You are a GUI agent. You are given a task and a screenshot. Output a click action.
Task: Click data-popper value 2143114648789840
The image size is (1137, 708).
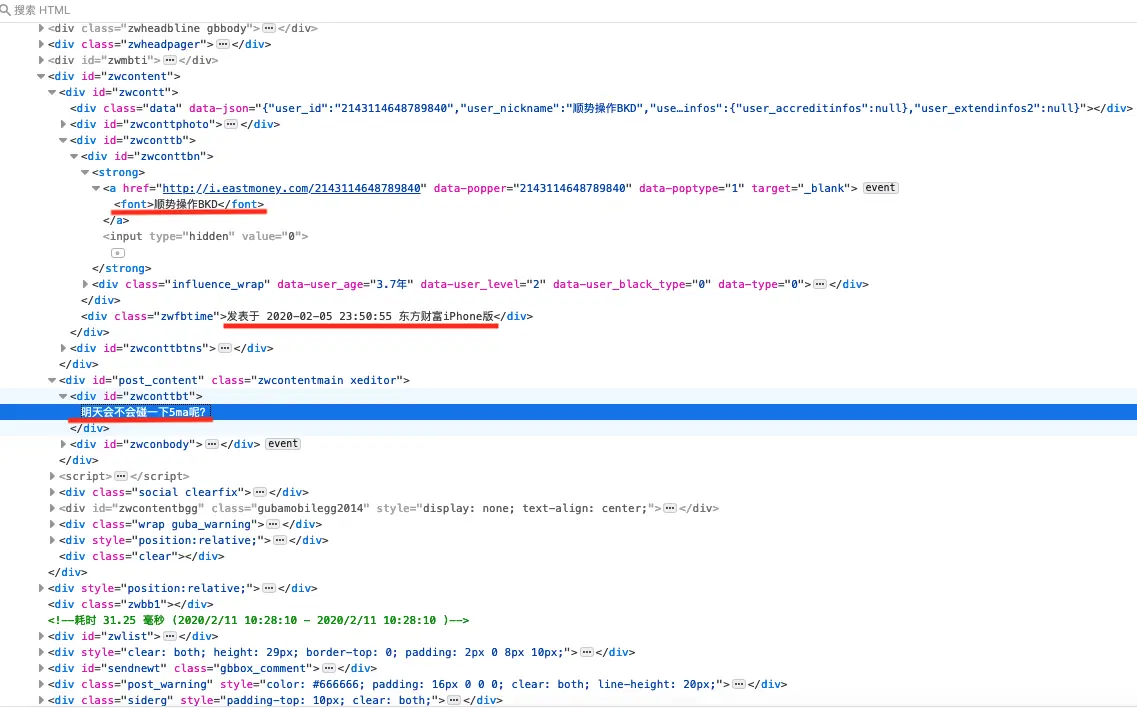point(572,188)
